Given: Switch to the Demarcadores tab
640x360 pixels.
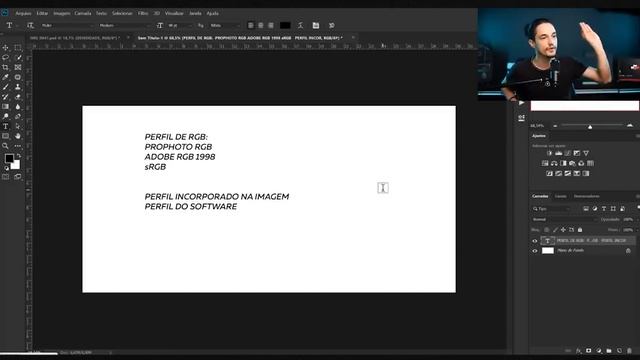Looking at the screenshot, I should tap(587, 196).
